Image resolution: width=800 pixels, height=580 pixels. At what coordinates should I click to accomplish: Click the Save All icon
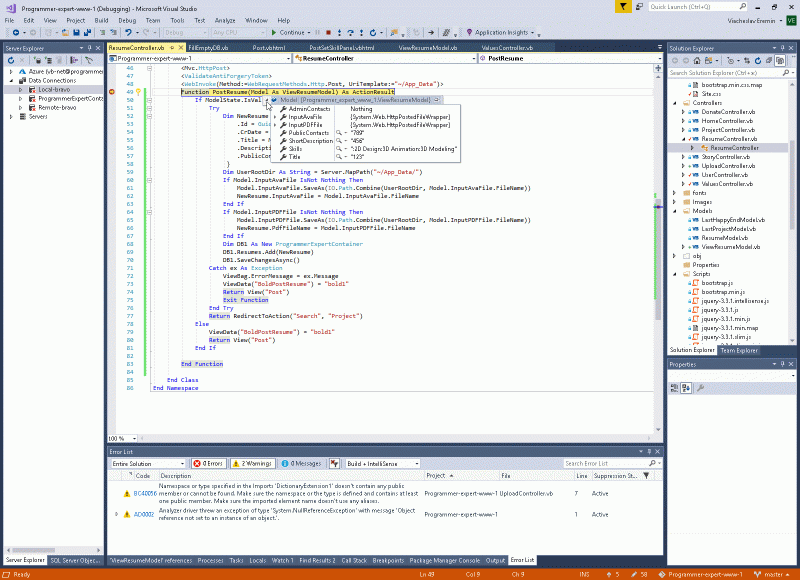click(x=88, y=32)
